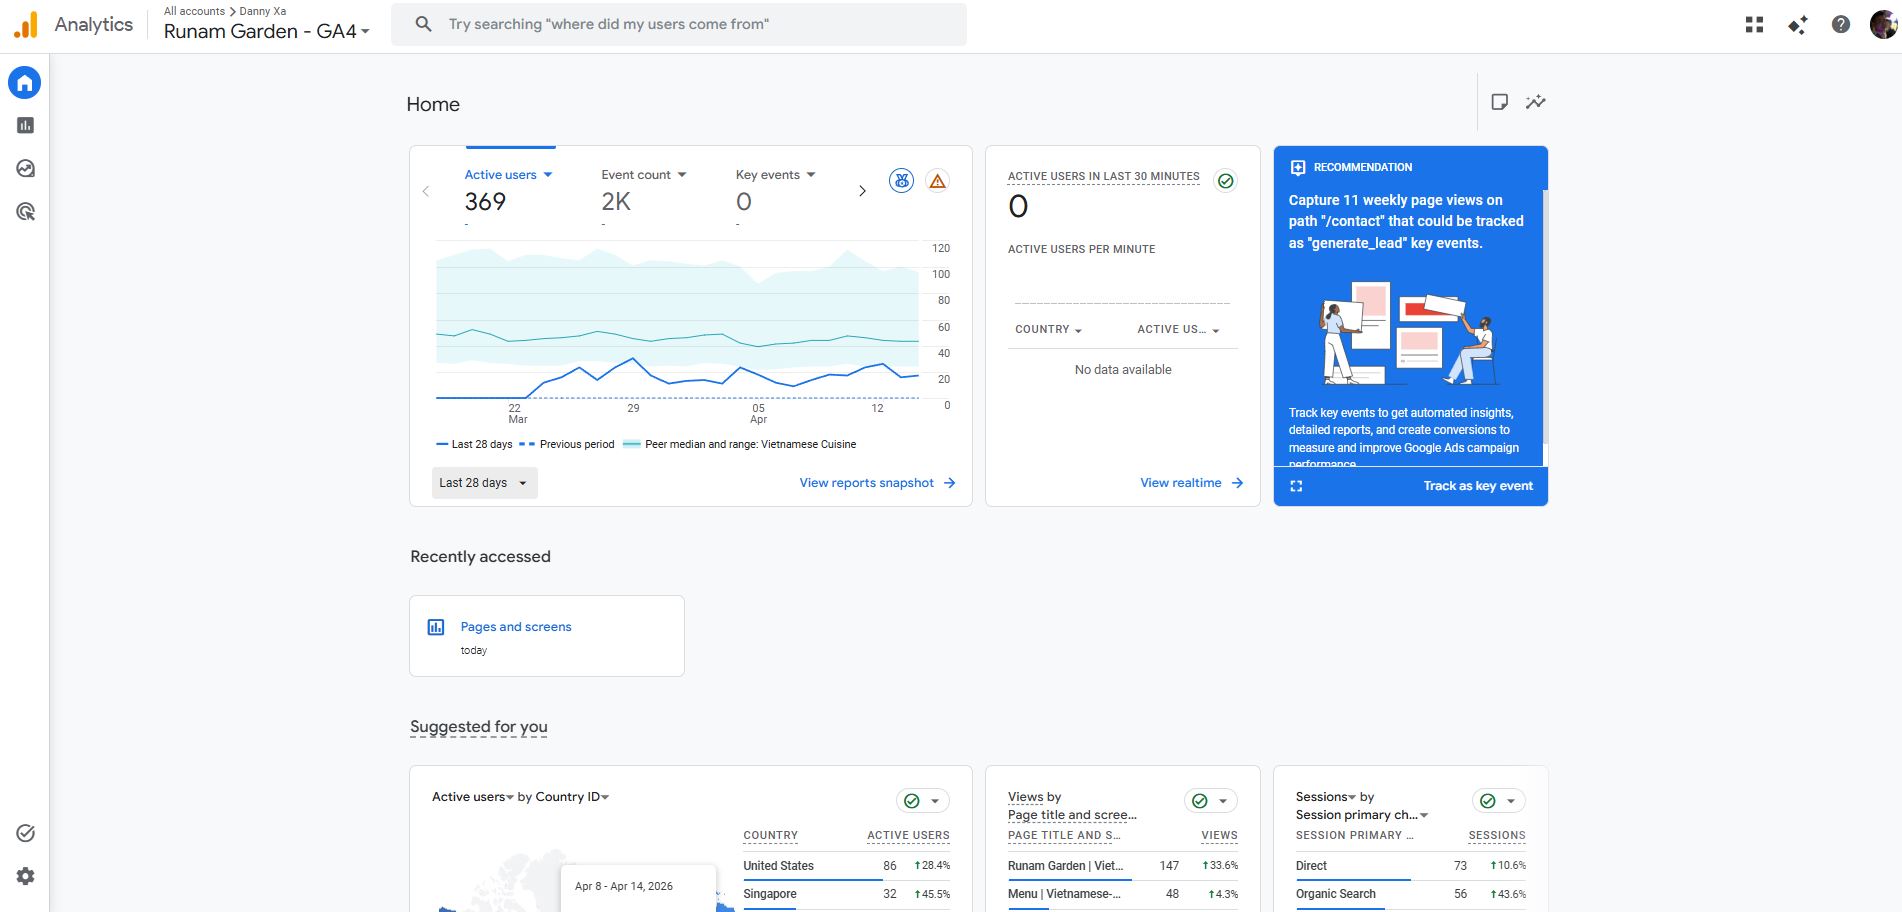Click the Danny Xa account breadcrumb
Viewport: 1902px width, 912px height.
tap(263, 11)
